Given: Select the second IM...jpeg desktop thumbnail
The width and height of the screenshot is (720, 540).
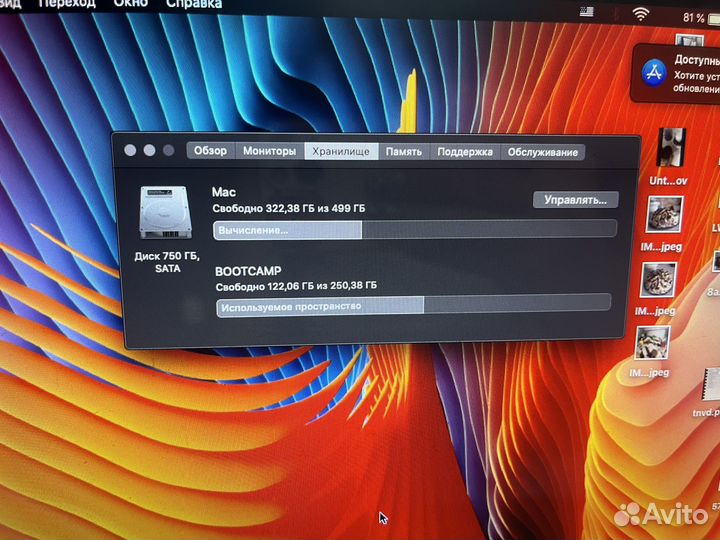Looking at the screenshot, I should [658, 280].
